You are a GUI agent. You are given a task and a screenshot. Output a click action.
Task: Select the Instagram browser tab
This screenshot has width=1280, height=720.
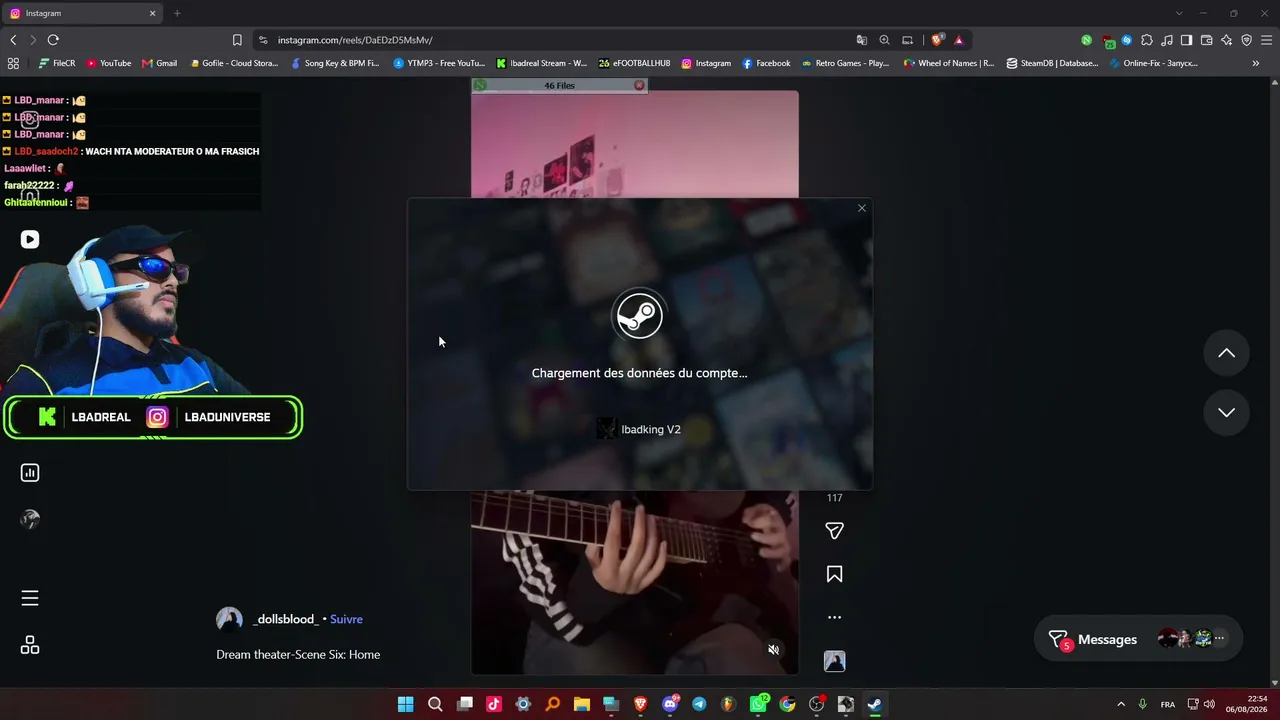click(82, 13)
